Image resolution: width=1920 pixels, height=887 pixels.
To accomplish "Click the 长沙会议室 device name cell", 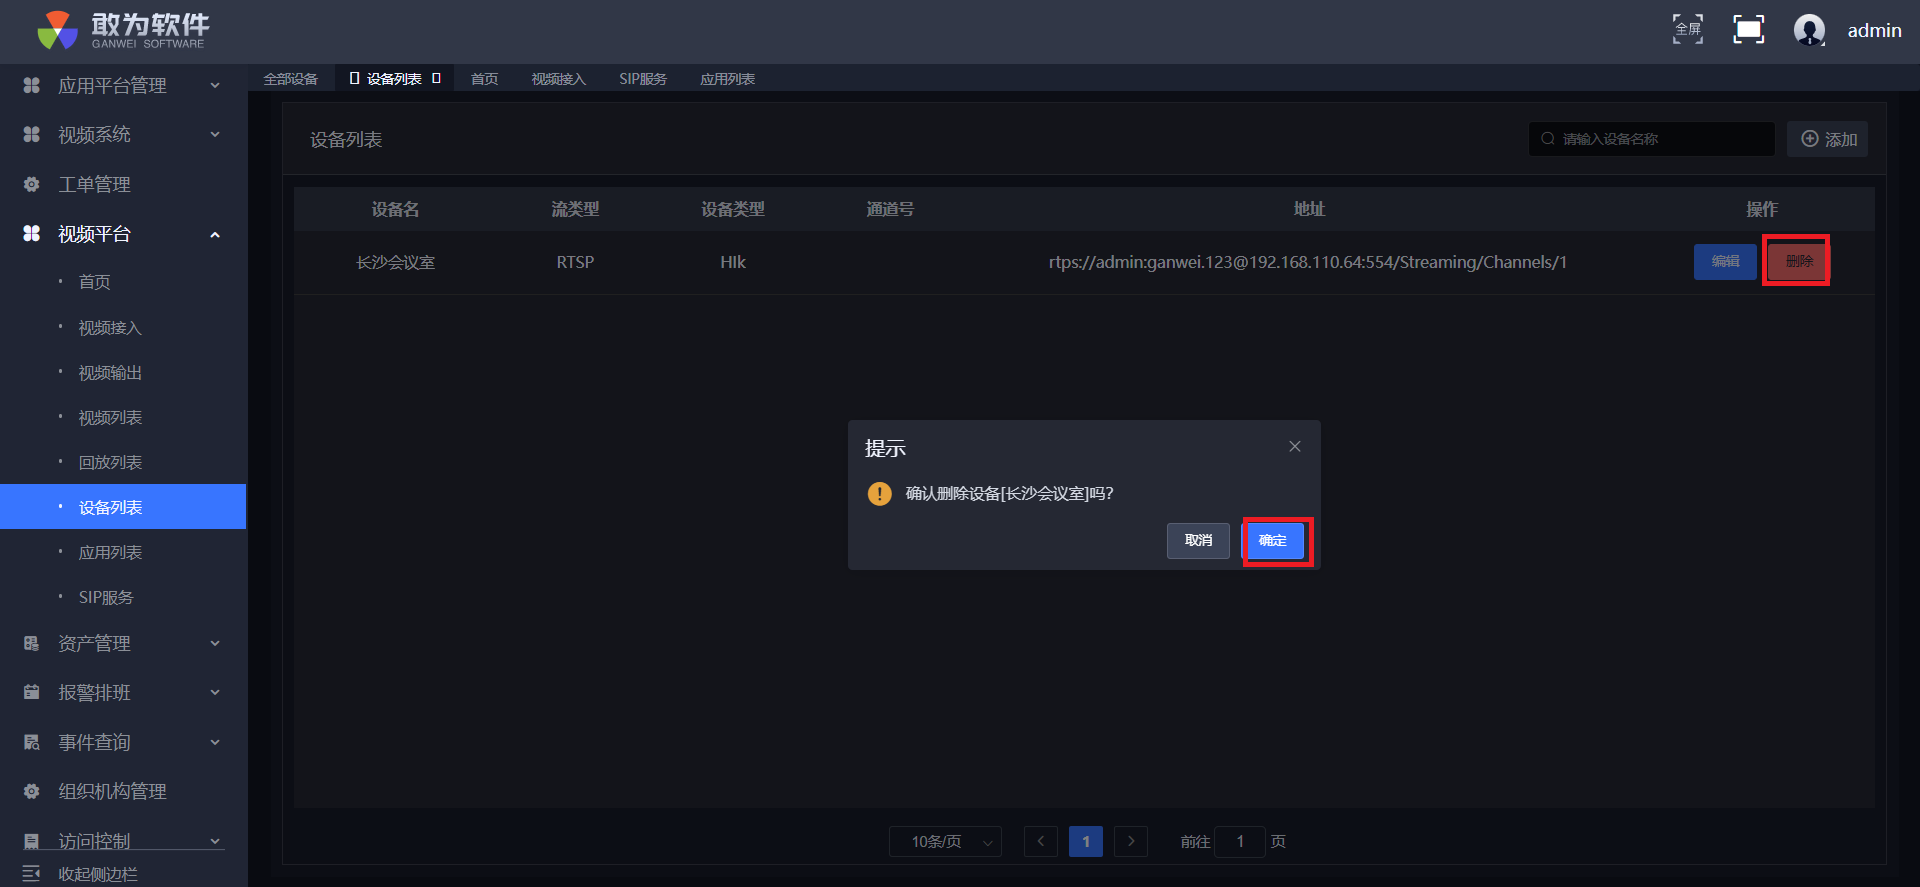I will coord(396,262).
